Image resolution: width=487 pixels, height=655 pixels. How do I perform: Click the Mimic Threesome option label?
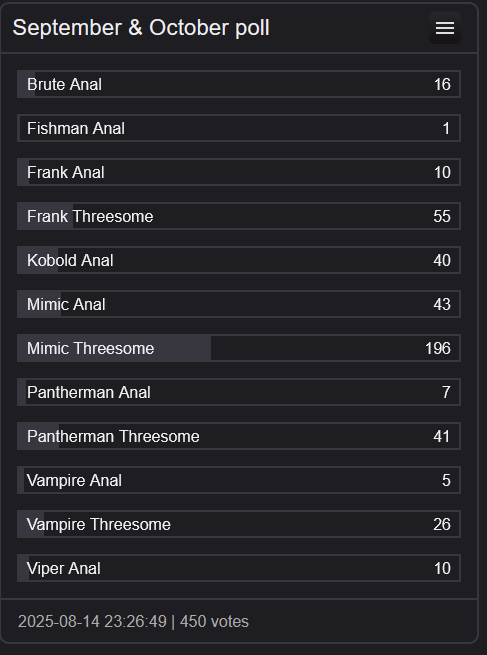[x=91, y=348]
